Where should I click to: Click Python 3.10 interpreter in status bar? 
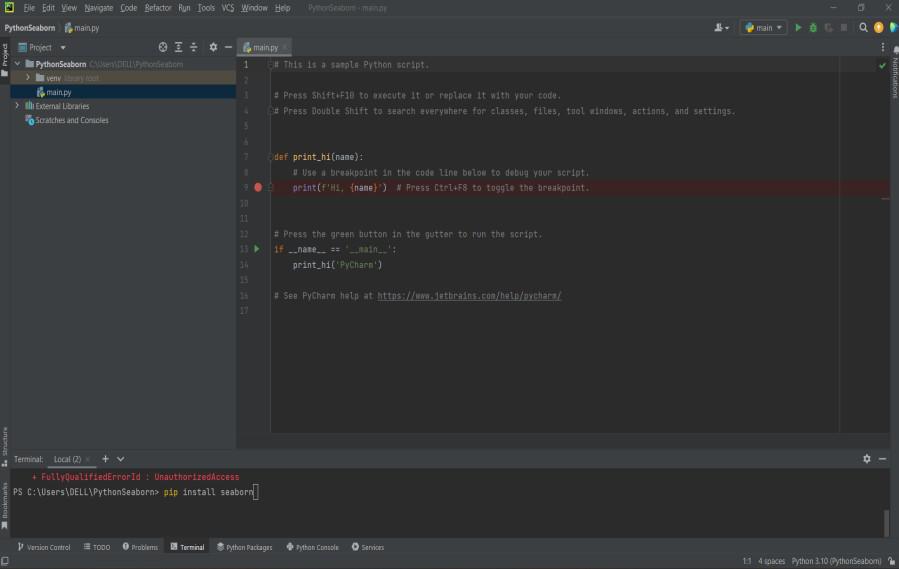[x=836, y=561]
